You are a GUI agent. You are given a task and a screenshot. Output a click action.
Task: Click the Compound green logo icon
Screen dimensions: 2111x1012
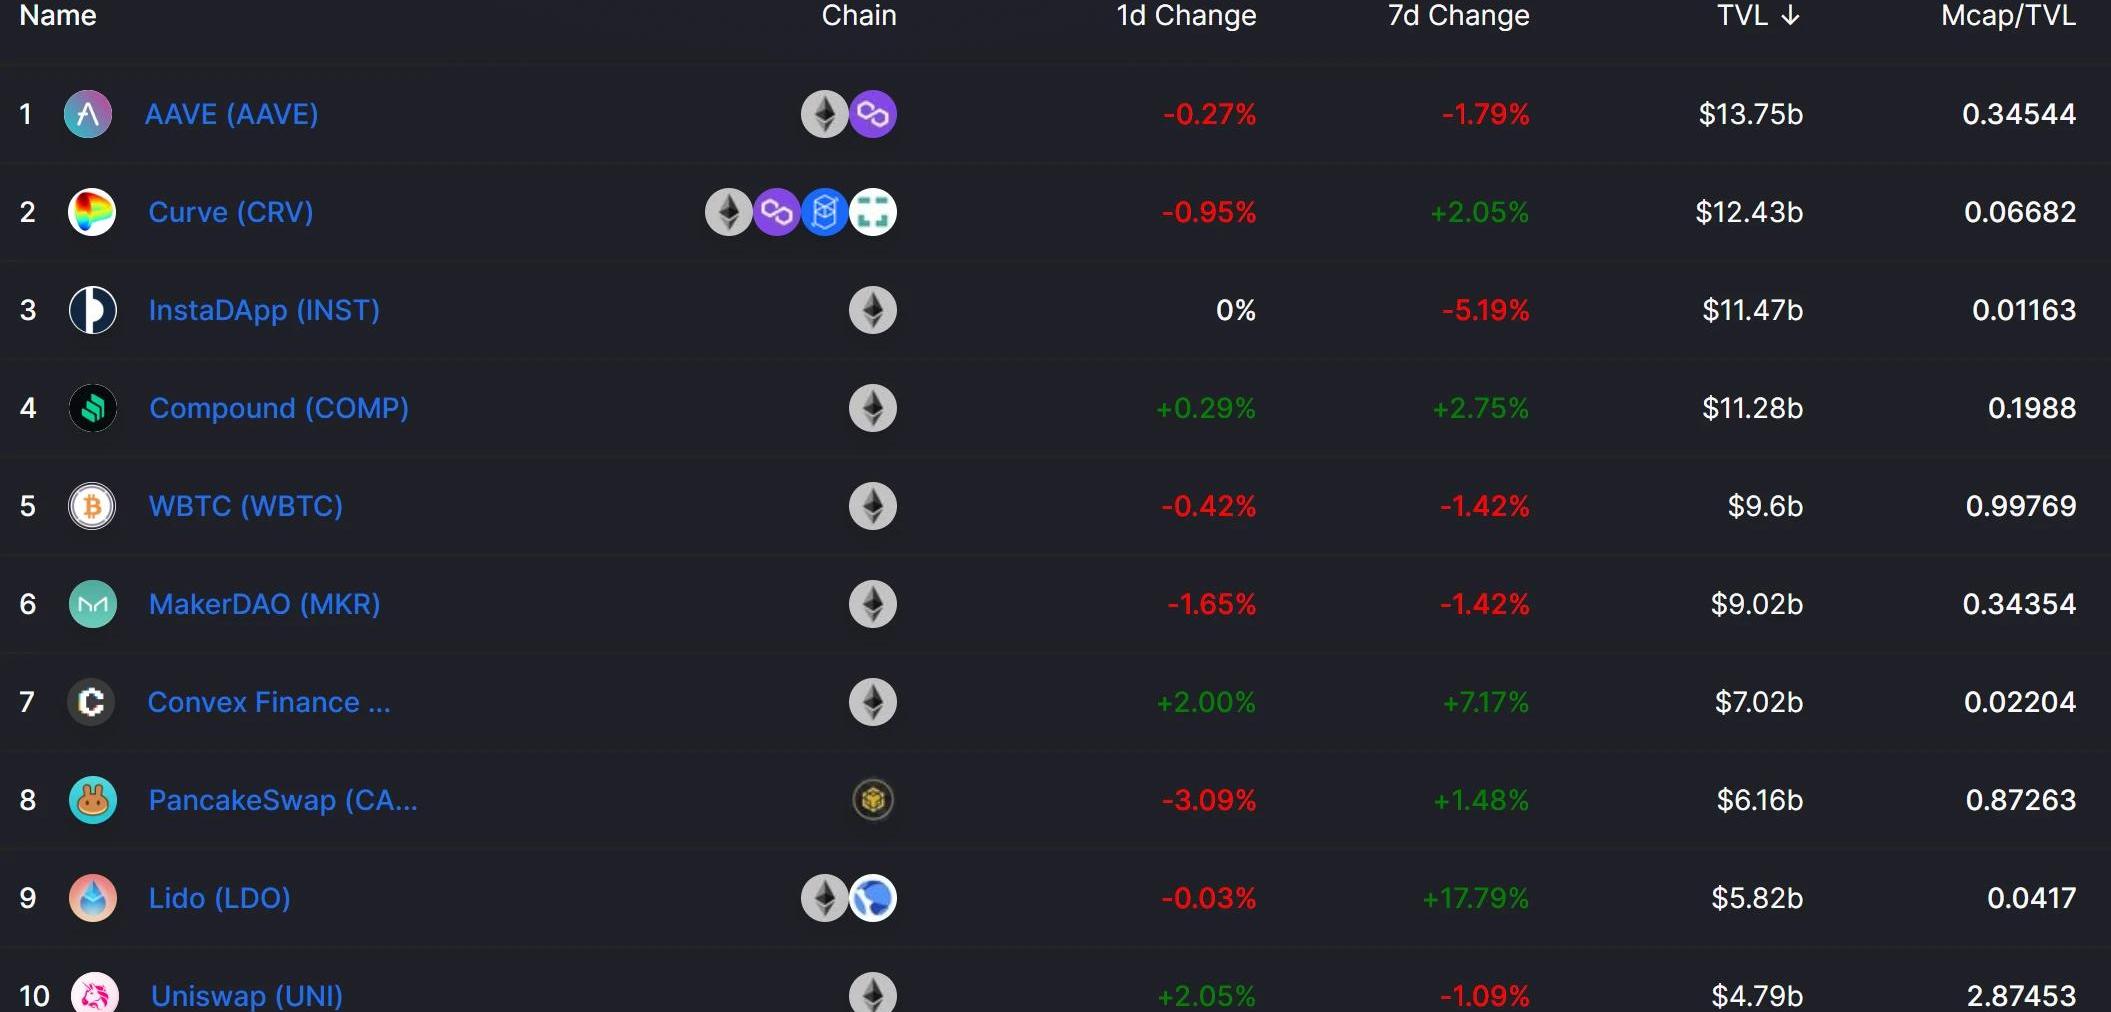[93, 408]
